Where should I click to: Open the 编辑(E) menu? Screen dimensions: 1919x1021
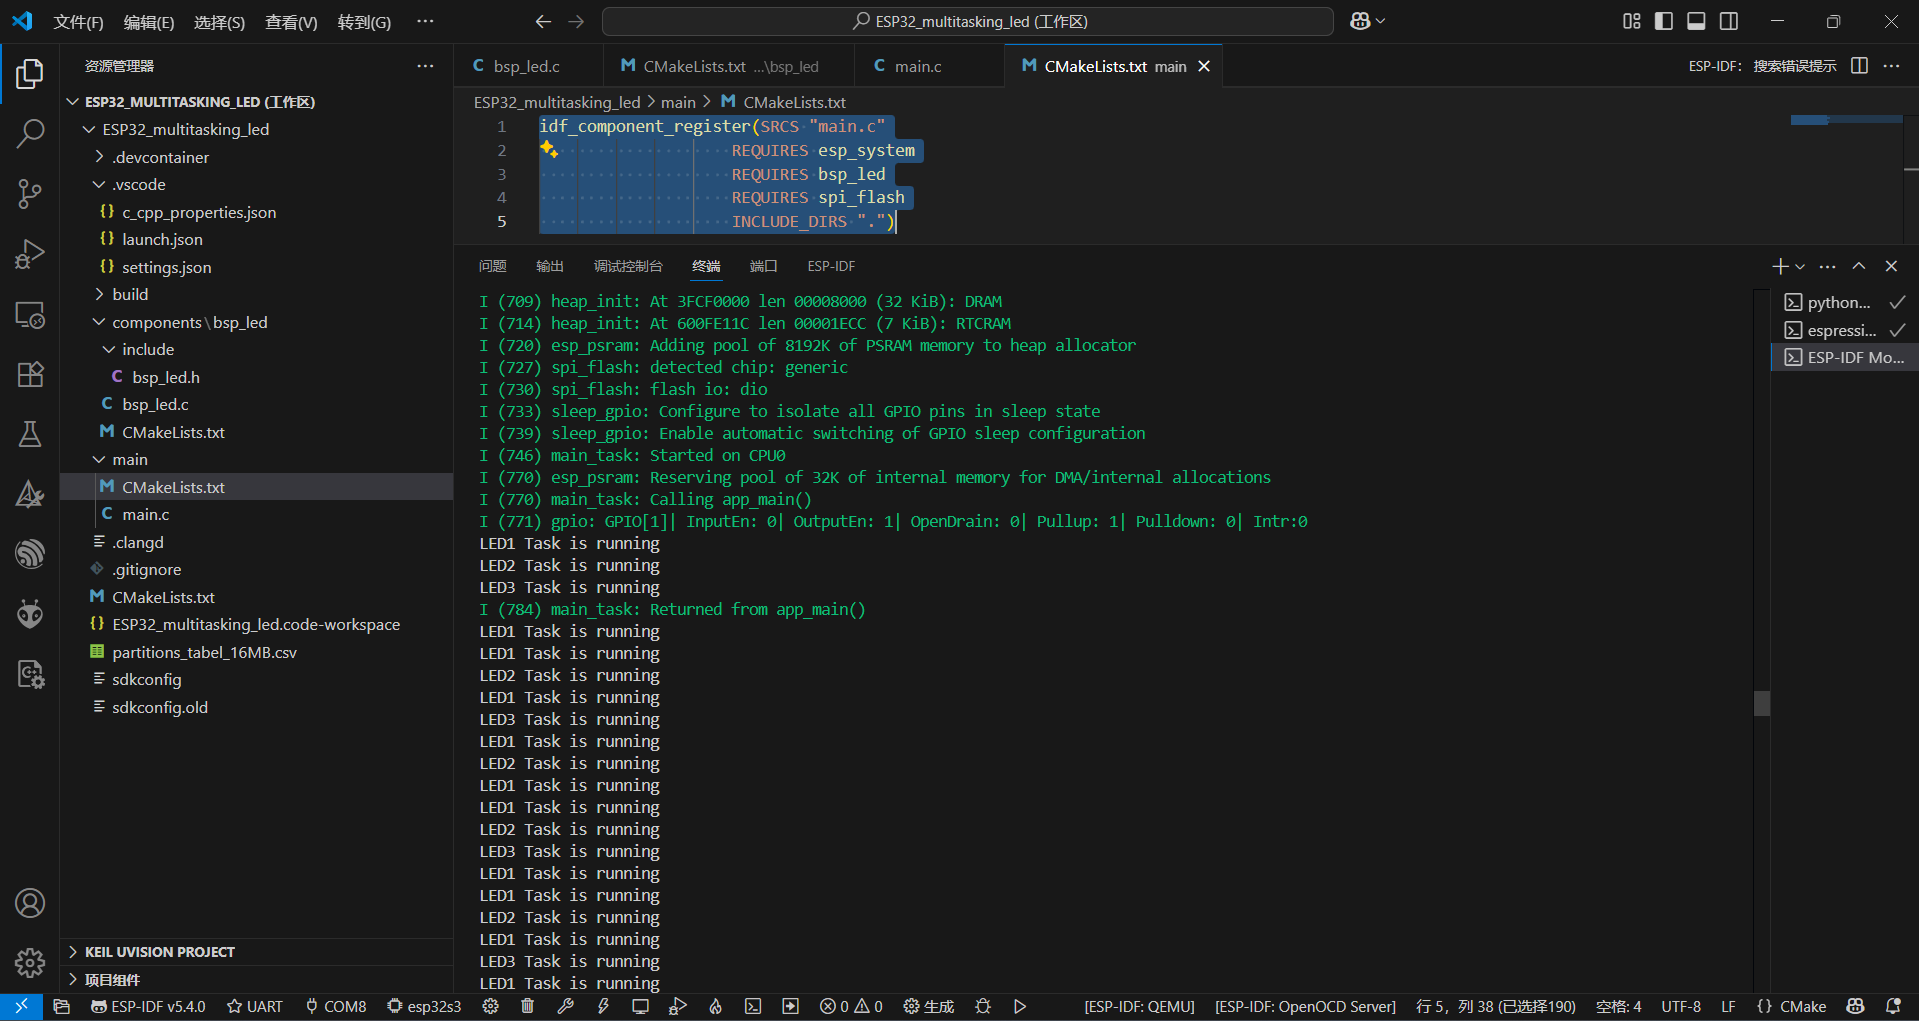[x=149, y=22]
